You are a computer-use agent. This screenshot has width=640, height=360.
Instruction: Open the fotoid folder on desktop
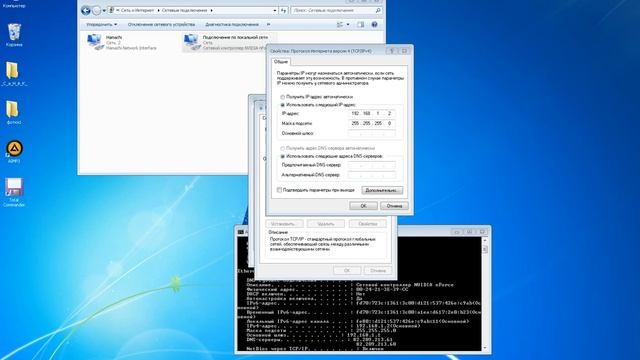click(13, 112)
